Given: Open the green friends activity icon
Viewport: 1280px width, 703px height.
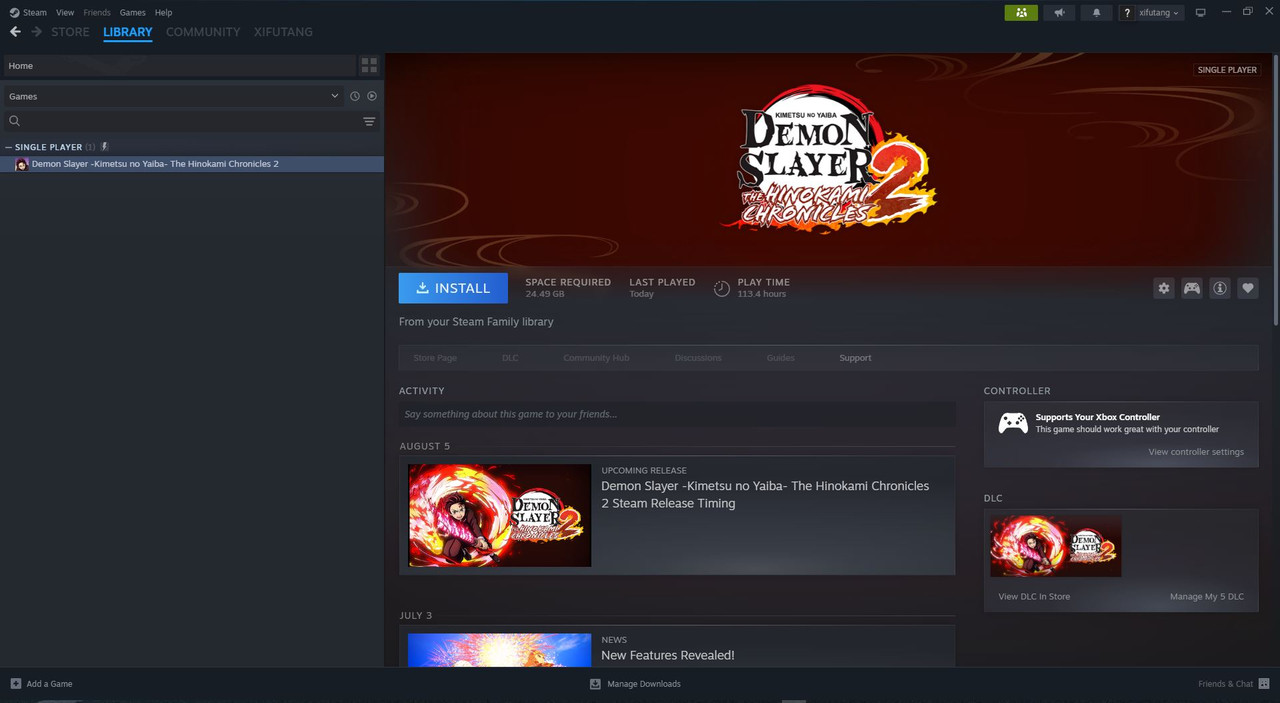Looking at the screenshot, I should point(1021,12).
